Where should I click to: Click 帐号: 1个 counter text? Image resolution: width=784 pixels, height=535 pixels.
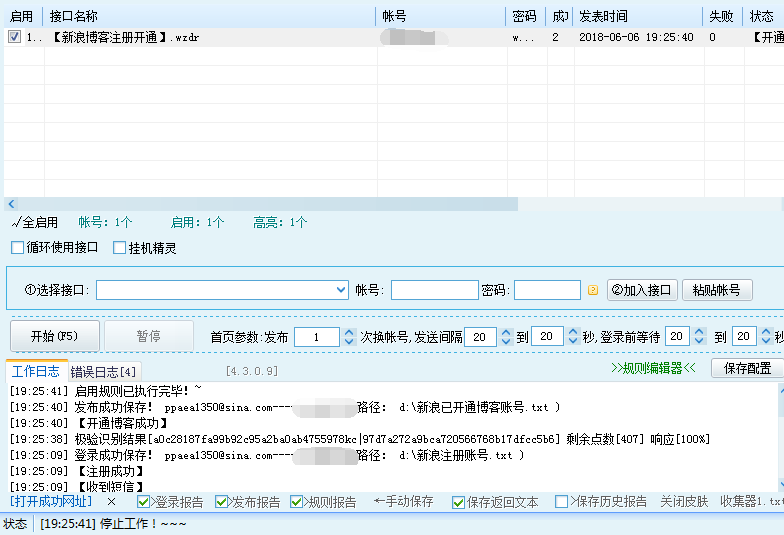[105, 222]
